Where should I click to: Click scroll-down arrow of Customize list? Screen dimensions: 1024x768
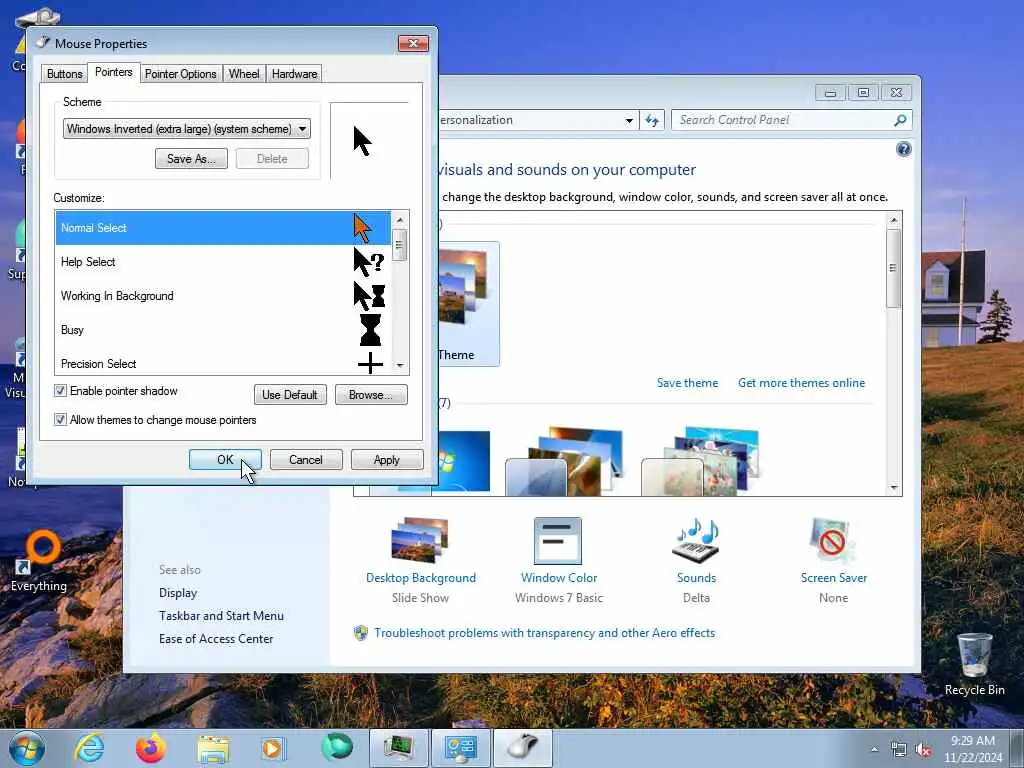coord(400,366)
